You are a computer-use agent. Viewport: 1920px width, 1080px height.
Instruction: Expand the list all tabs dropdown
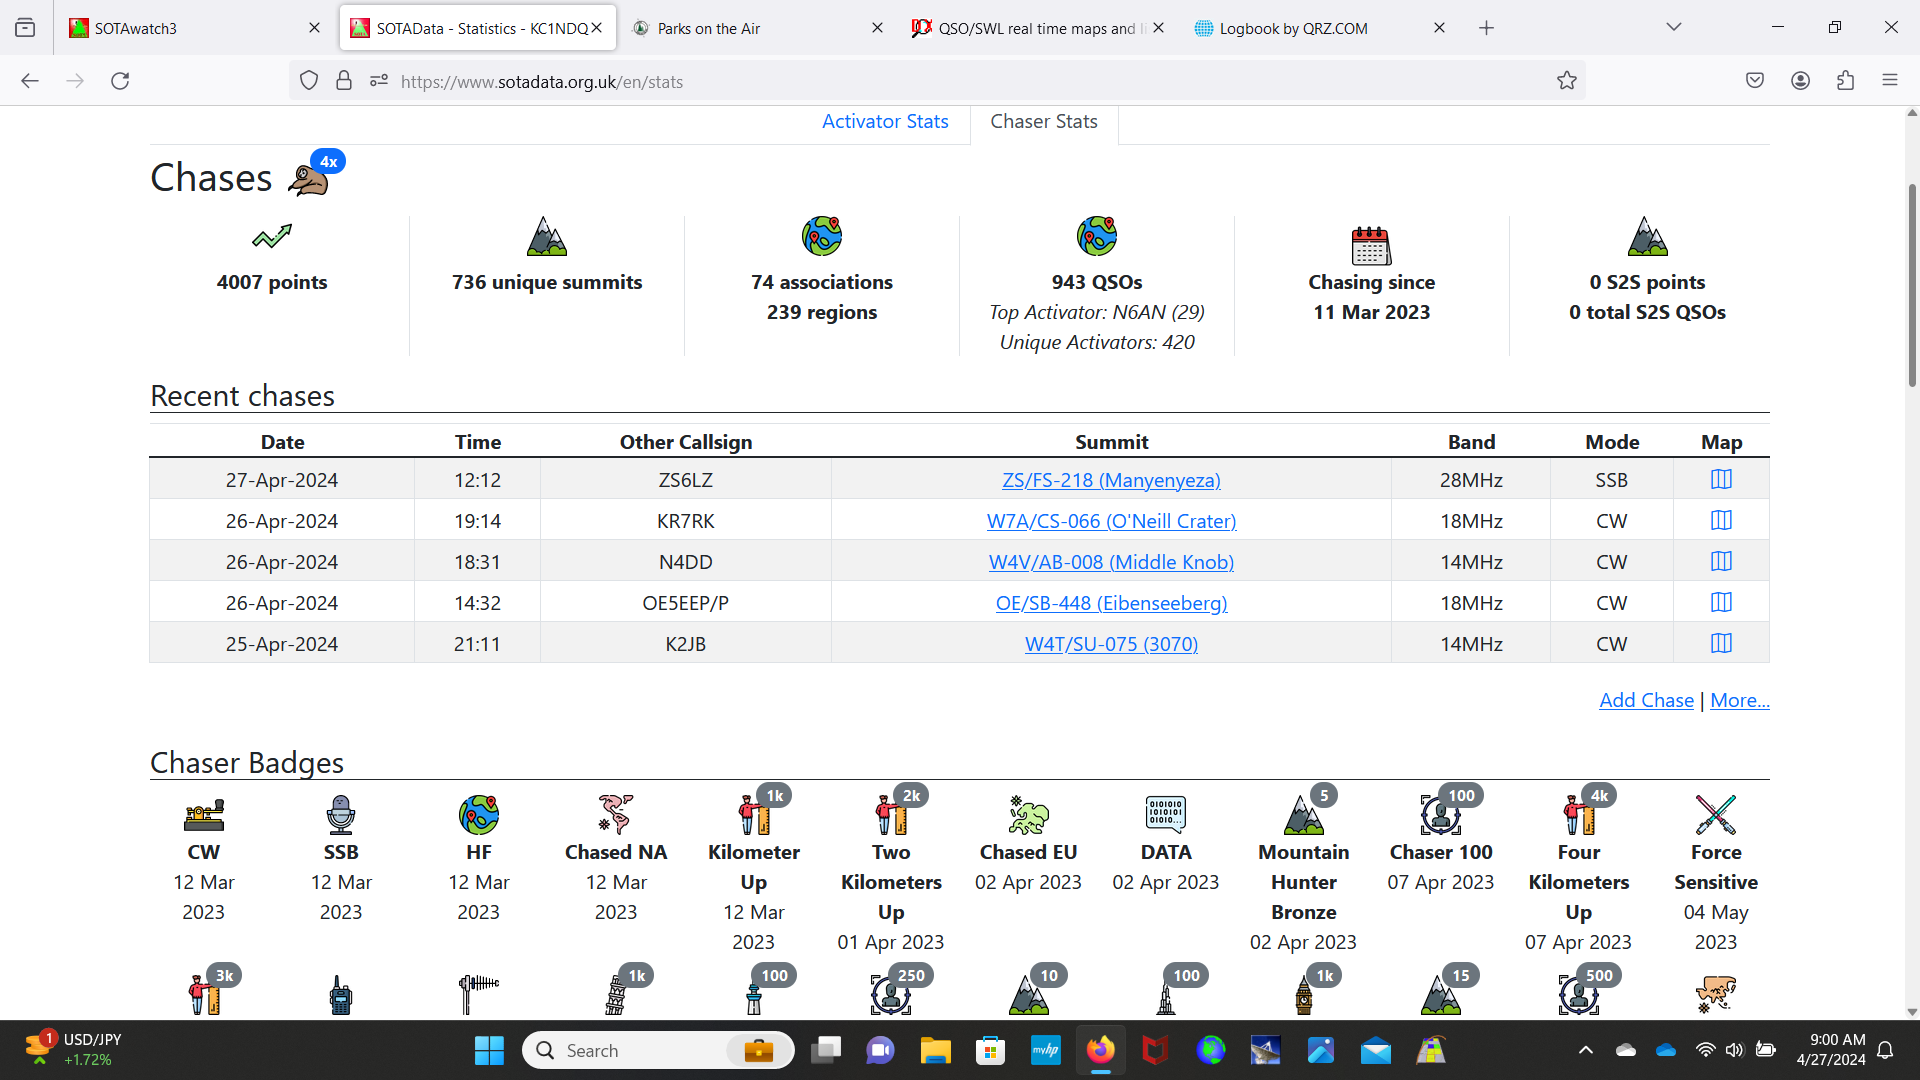point(1673,27)
